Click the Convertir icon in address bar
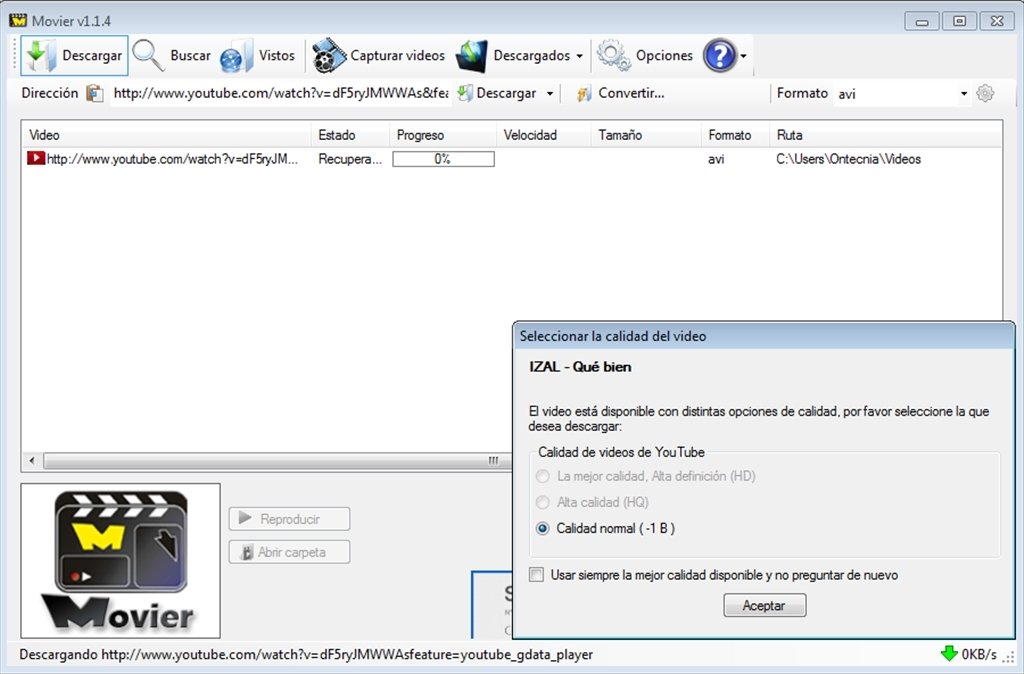The height and width of the screenshot is (674, 1024). [x=584, y=94]
